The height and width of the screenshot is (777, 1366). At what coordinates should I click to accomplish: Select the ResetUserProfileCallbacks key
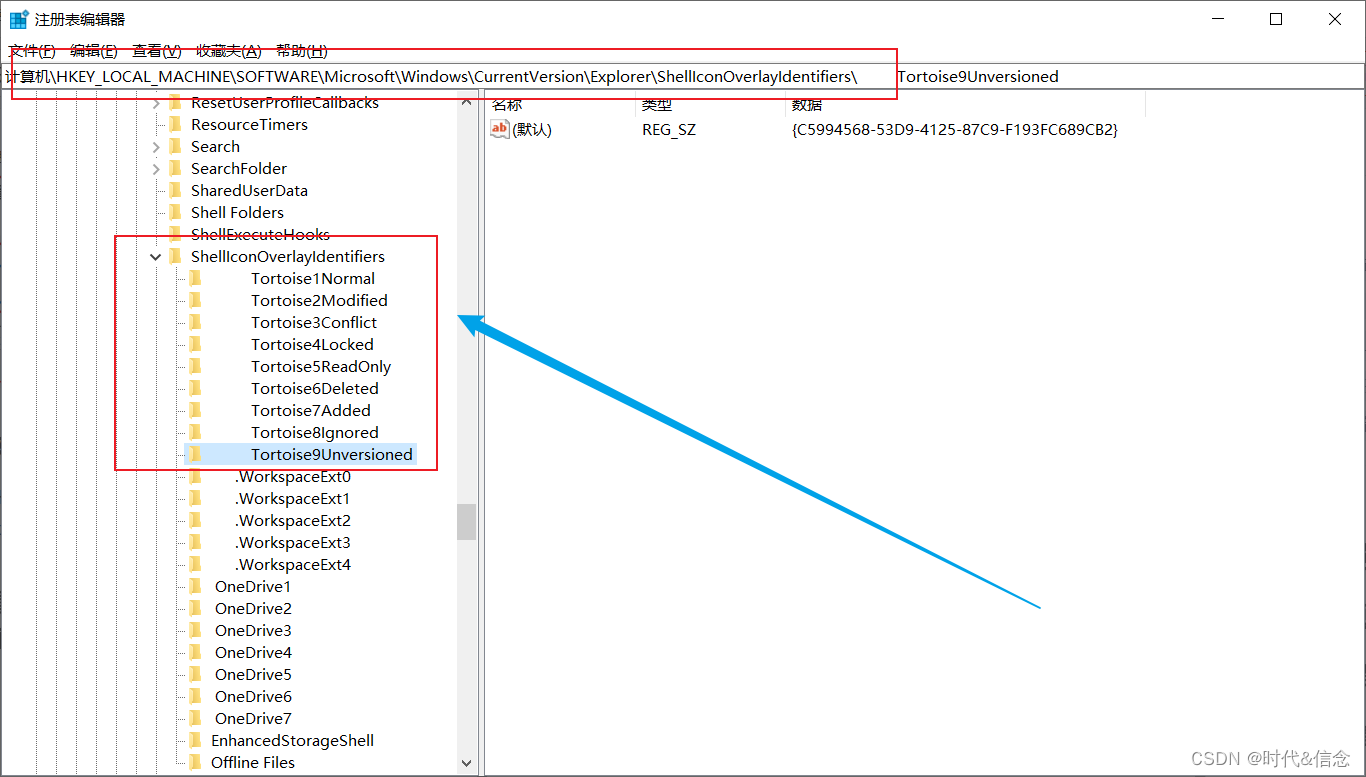point(285,102)
